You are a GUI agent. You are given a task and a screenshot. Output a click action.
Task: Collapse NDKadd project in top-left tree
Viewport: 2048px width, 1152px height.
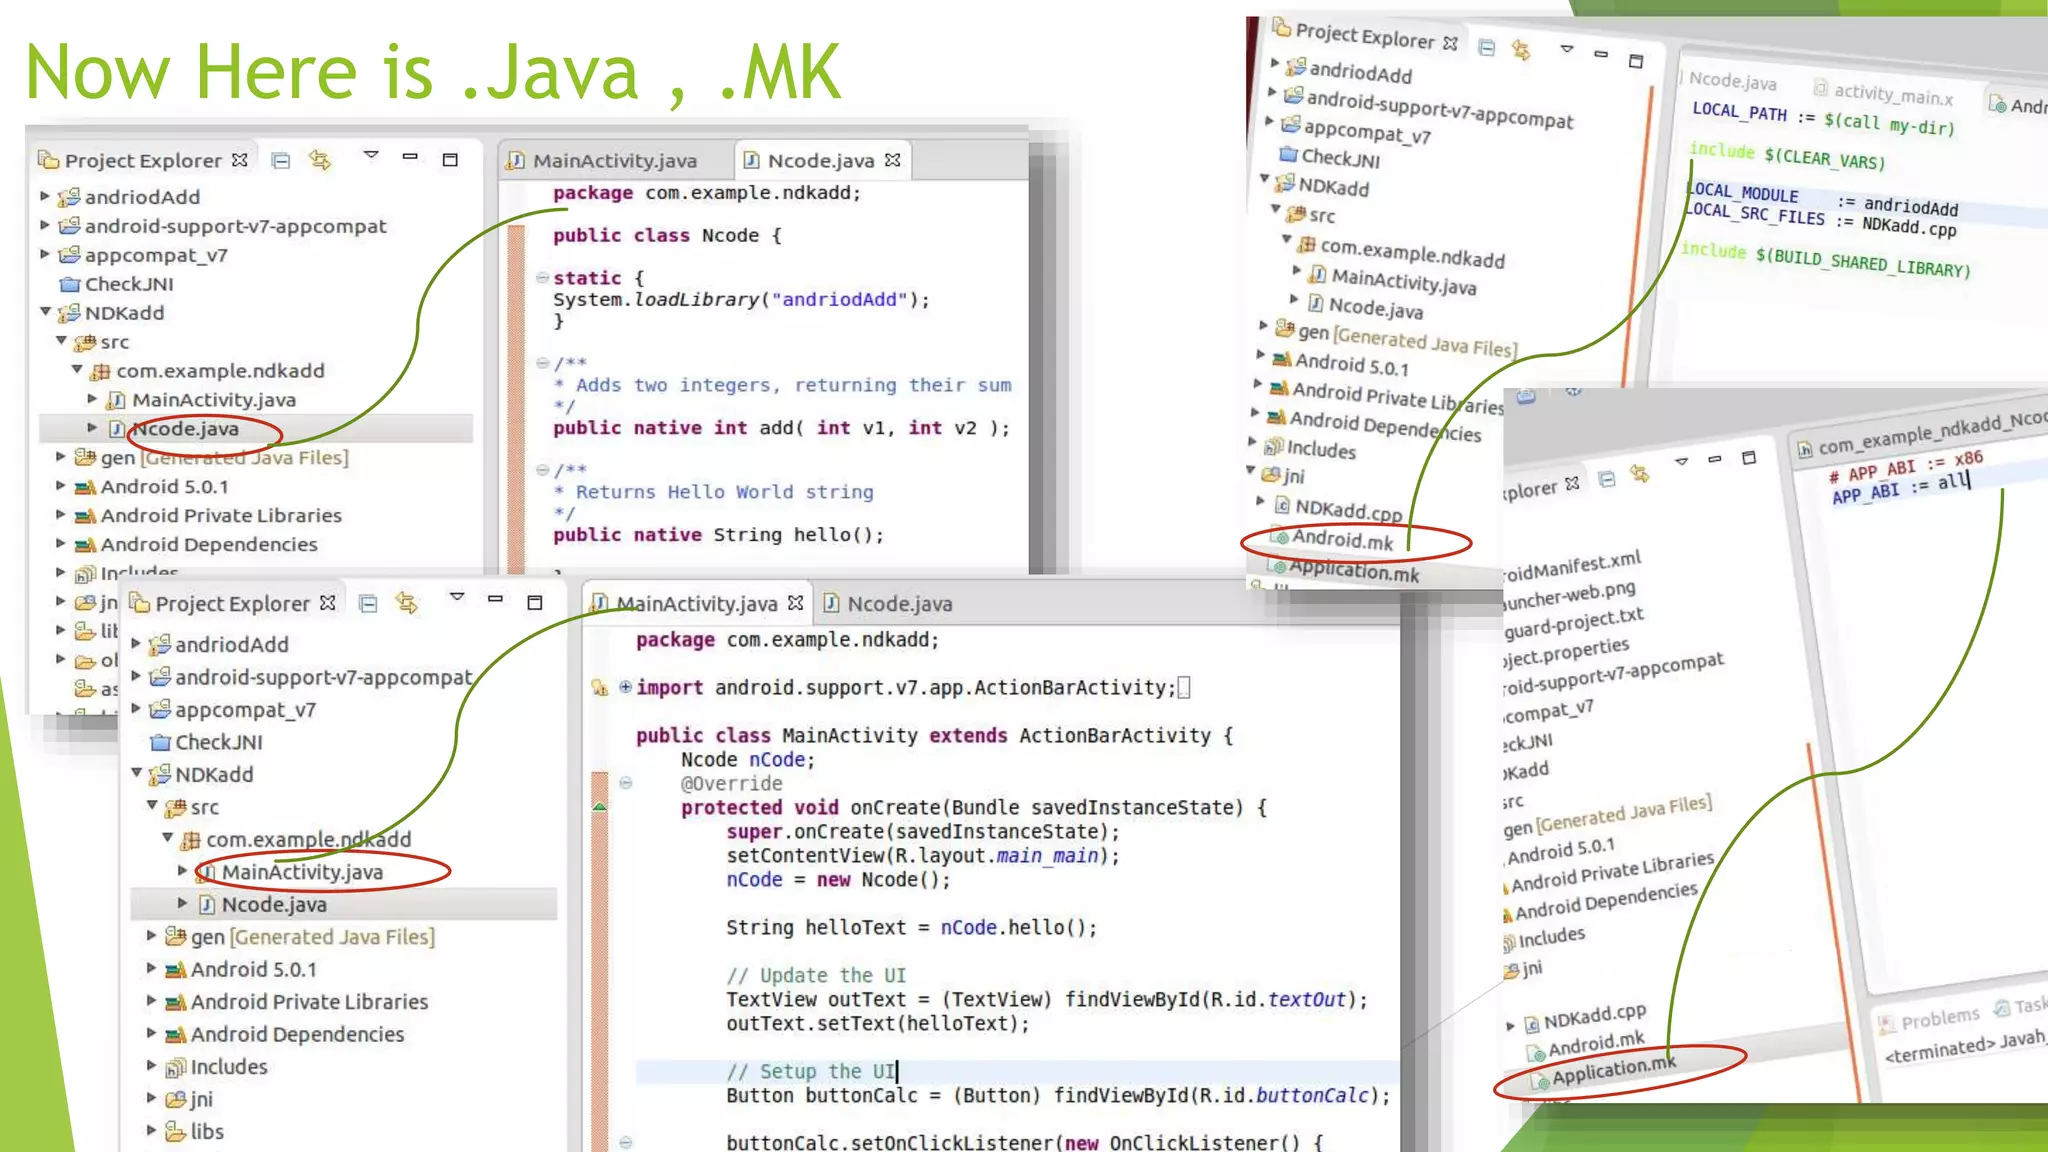point(45,312)
